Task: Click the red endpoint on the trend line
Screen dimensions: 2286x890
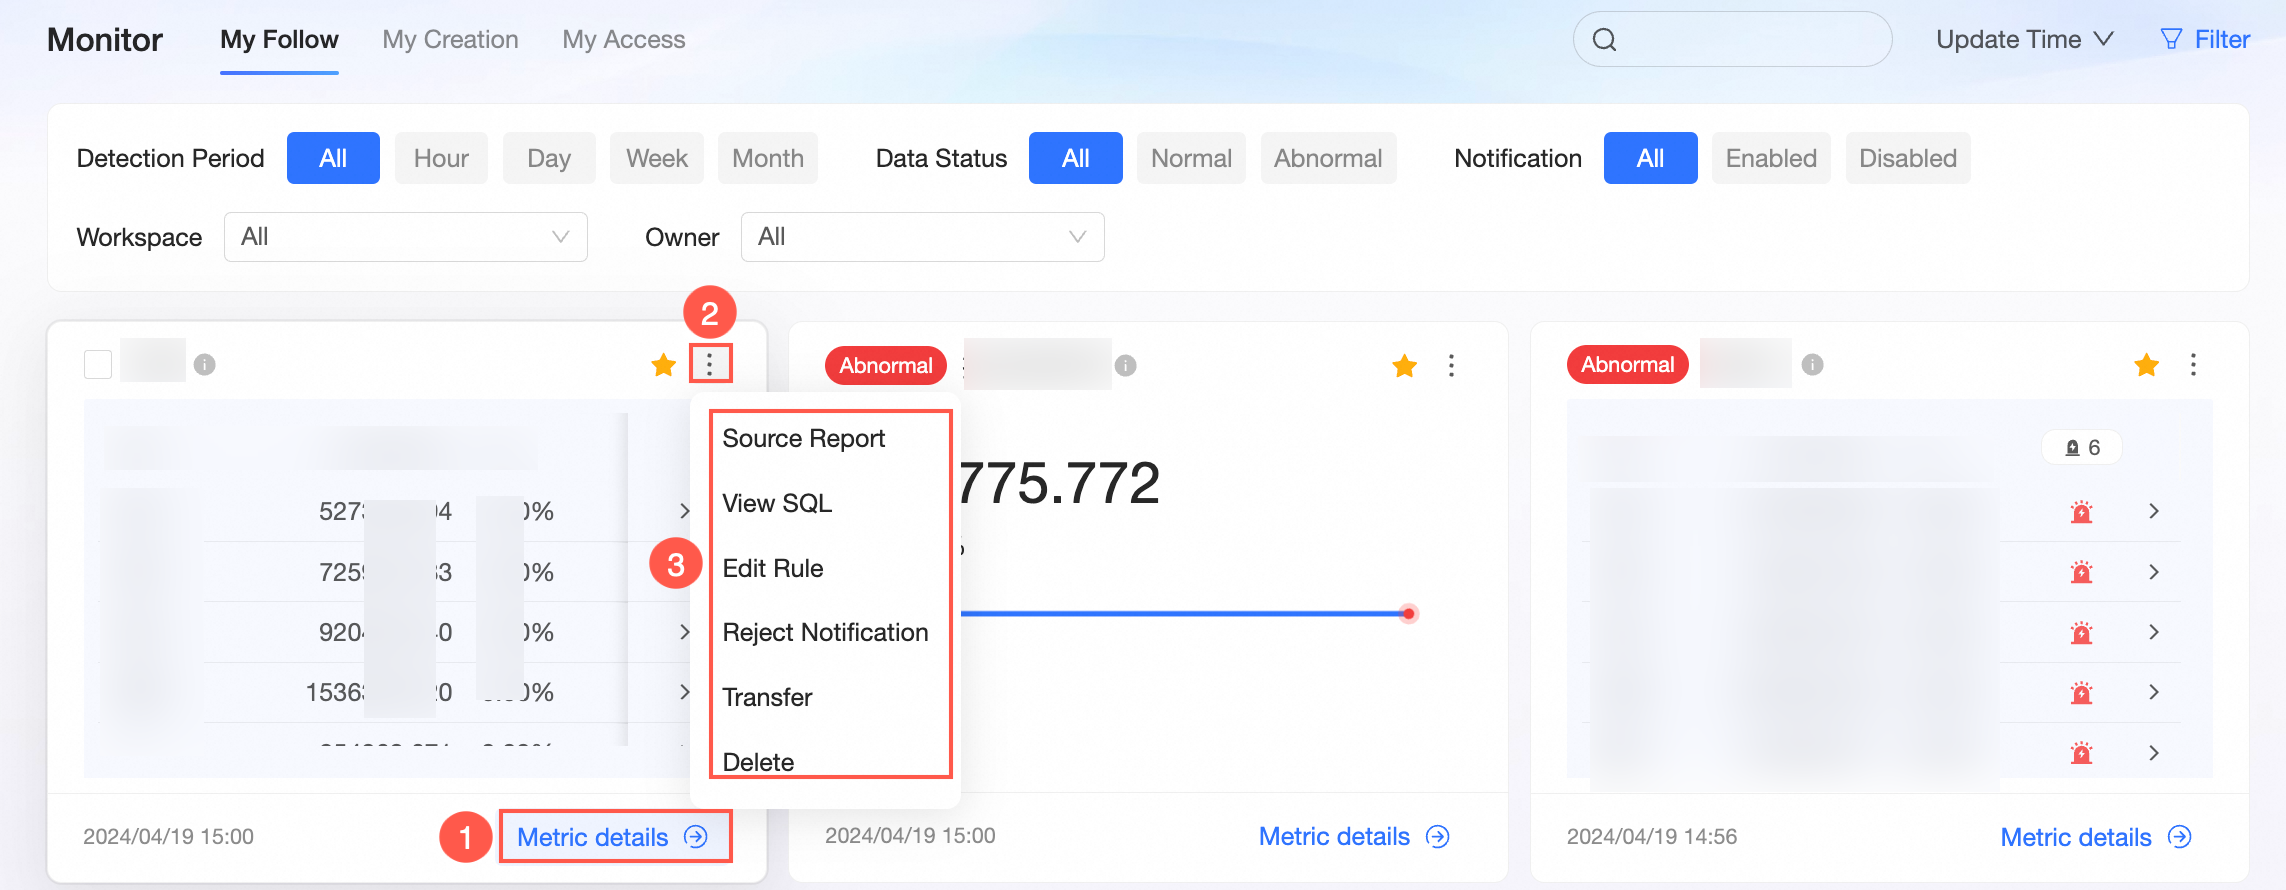Action: tap(1408, 613)
